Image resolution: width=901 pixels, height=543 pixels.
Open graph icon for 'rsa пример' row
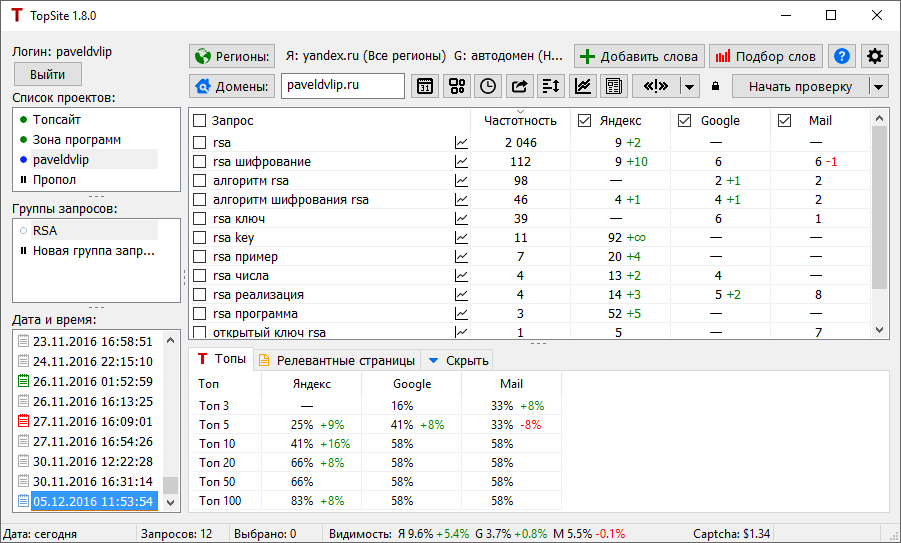[461, 256]
